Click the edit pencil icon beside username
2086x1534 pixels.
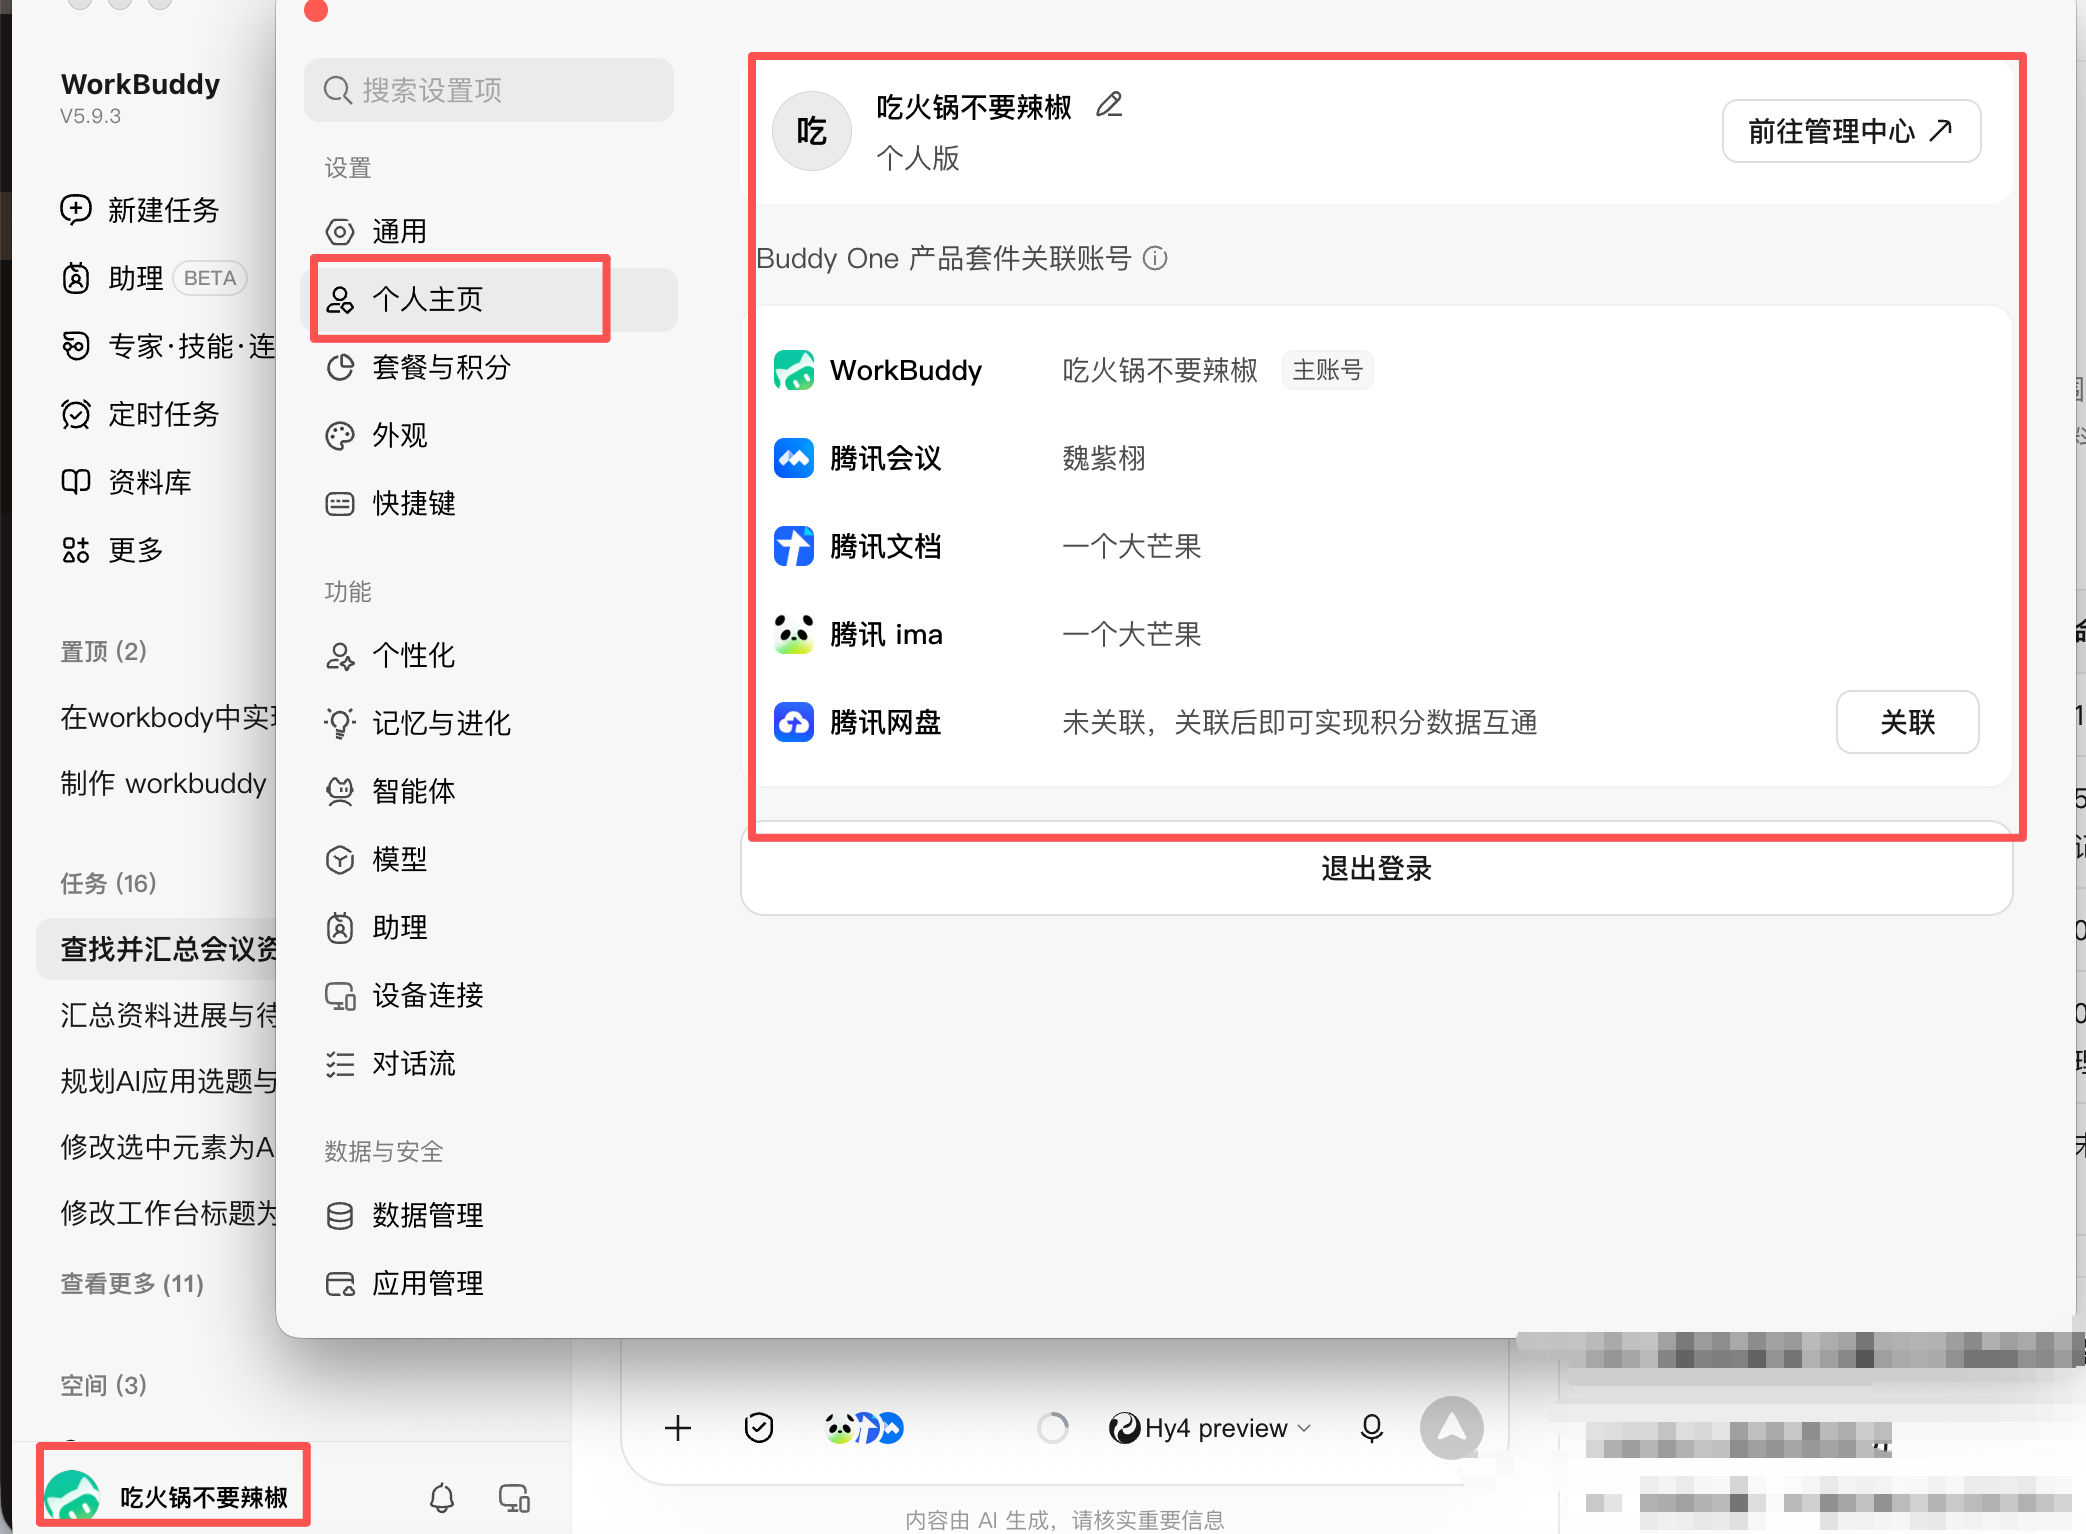[x=1109, y=105]
